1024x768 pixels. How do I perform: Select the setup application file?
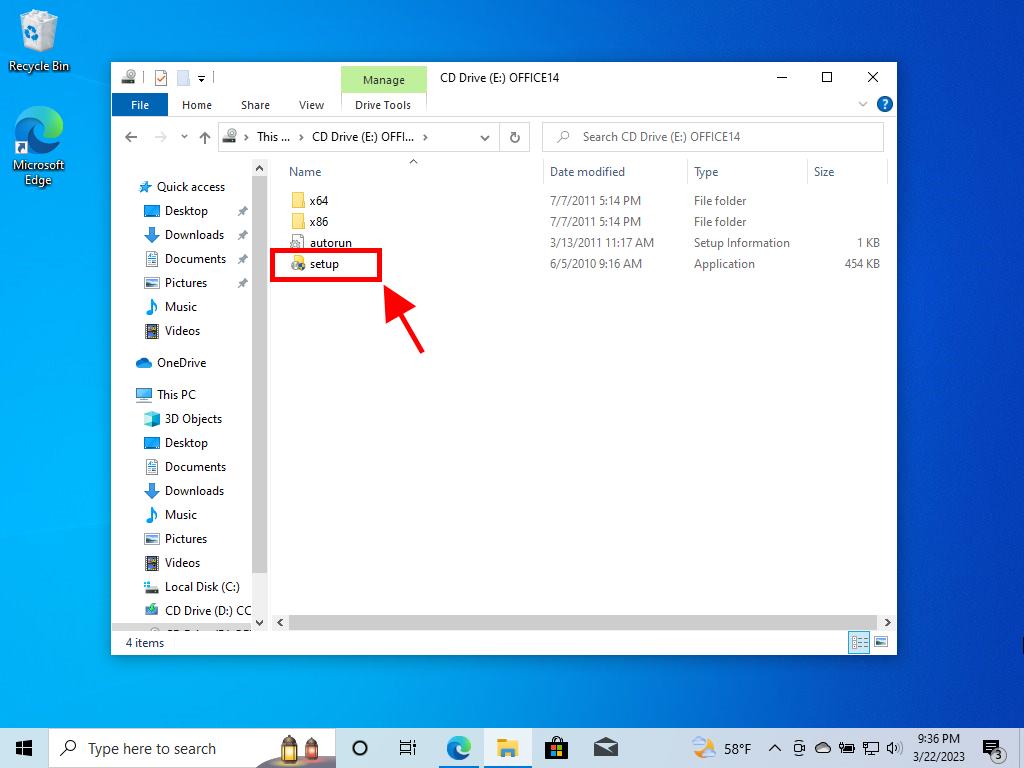coord(324,264)
